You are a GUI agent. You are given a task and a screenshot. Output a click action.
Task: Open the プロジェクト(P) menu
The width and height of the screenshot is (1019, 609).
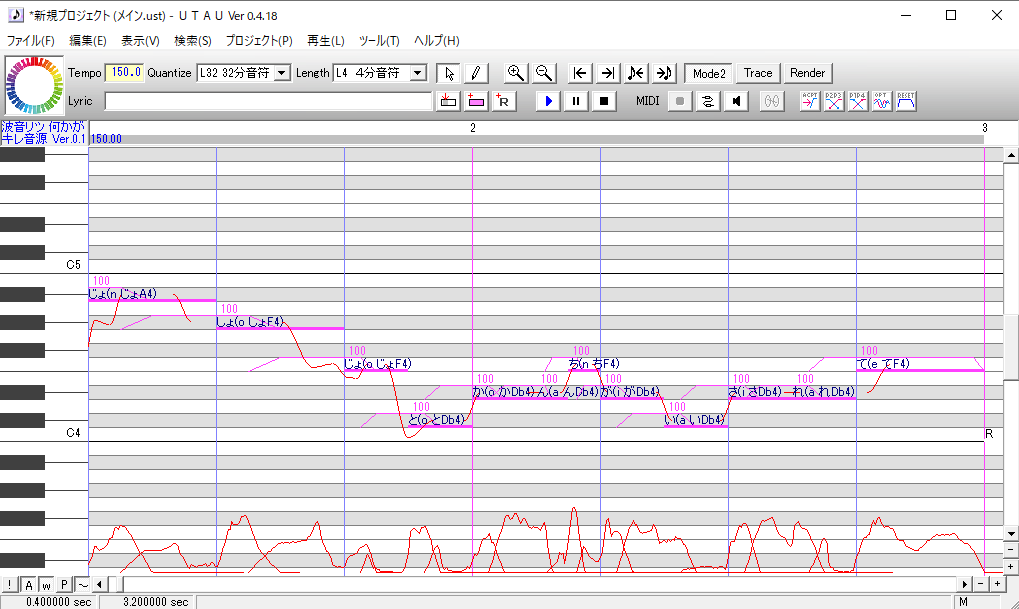click(259, 40)
